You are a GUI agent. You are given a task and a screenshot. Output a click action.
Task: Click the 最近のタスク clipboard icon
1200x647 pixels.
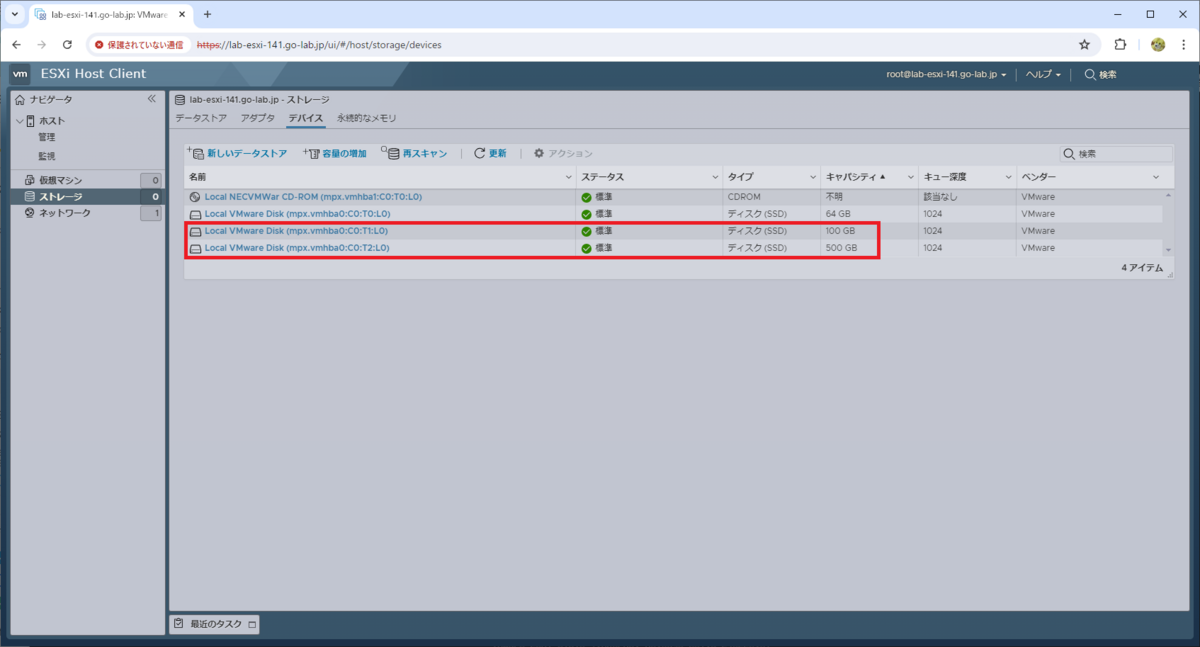point(178,624)
